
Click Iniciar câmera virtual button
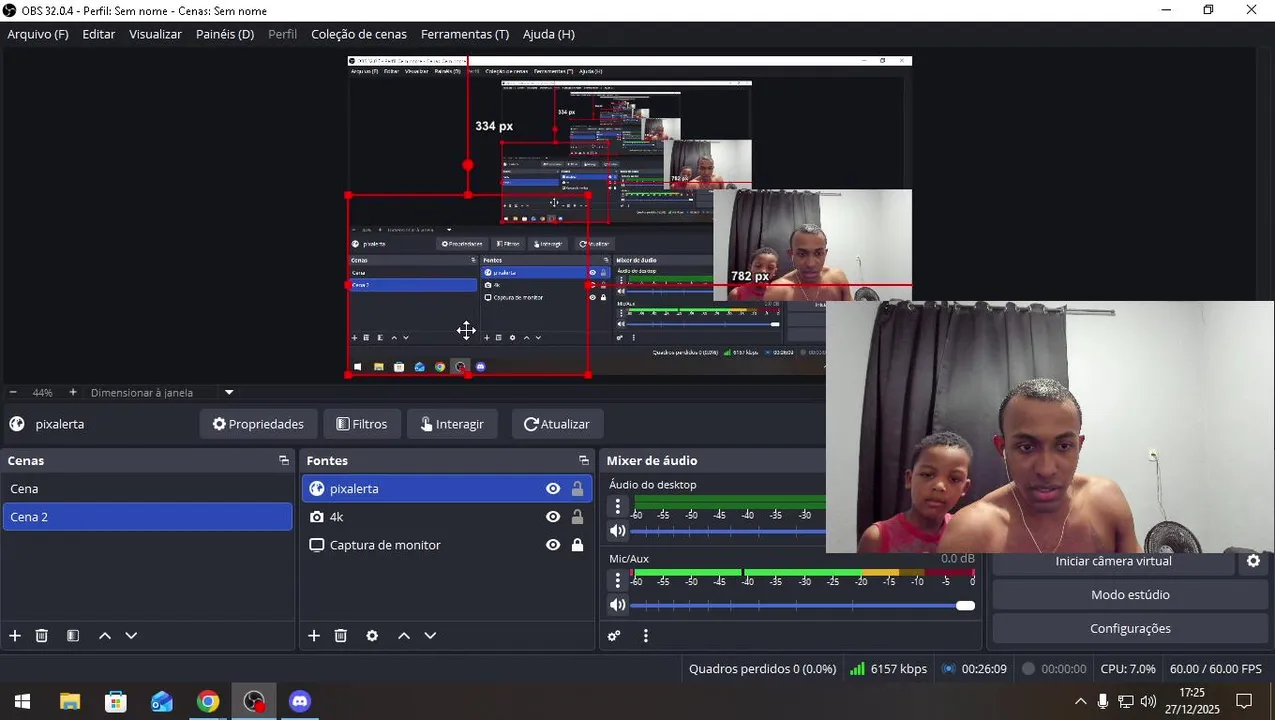1113,562
